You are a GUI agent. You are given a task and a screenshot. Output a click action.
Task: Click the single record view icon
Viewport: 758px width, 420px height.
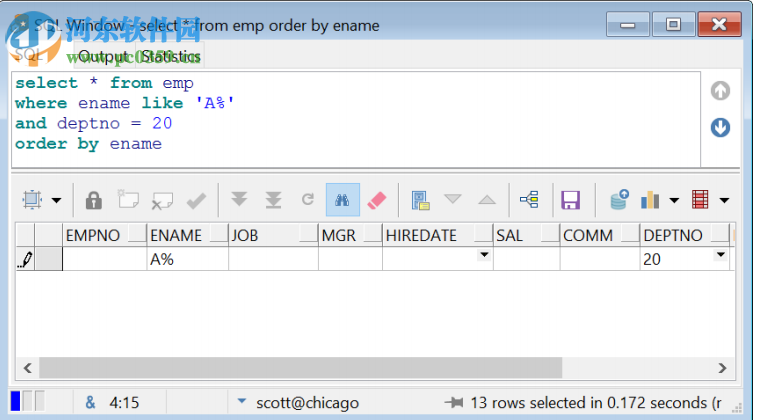tap(420, 200)
